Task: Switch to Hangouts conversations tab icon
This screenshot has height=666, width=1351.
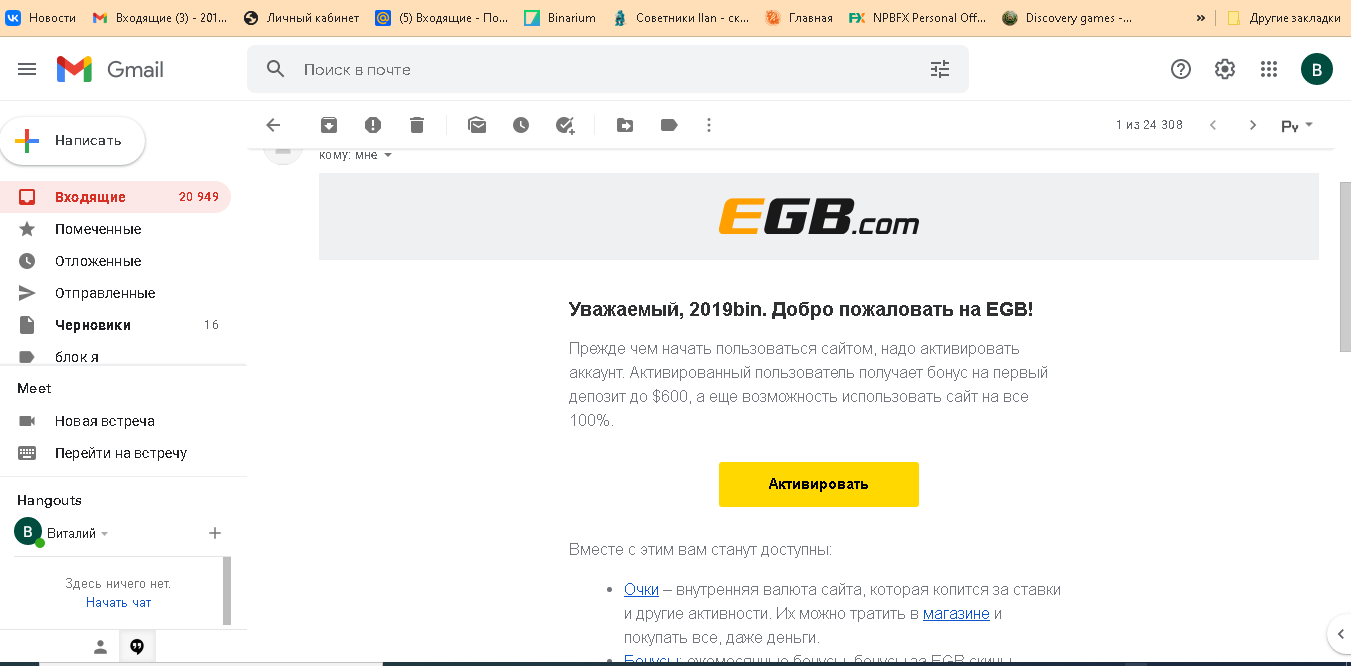Action: pyautogui.click(x=137, y=647)
